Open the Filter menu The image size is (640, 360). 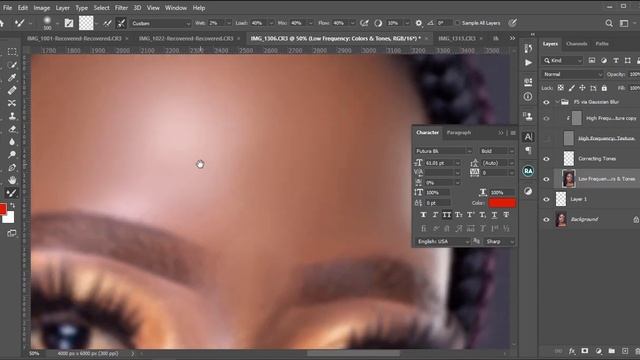pyautogui.click(x=121, y=8)
